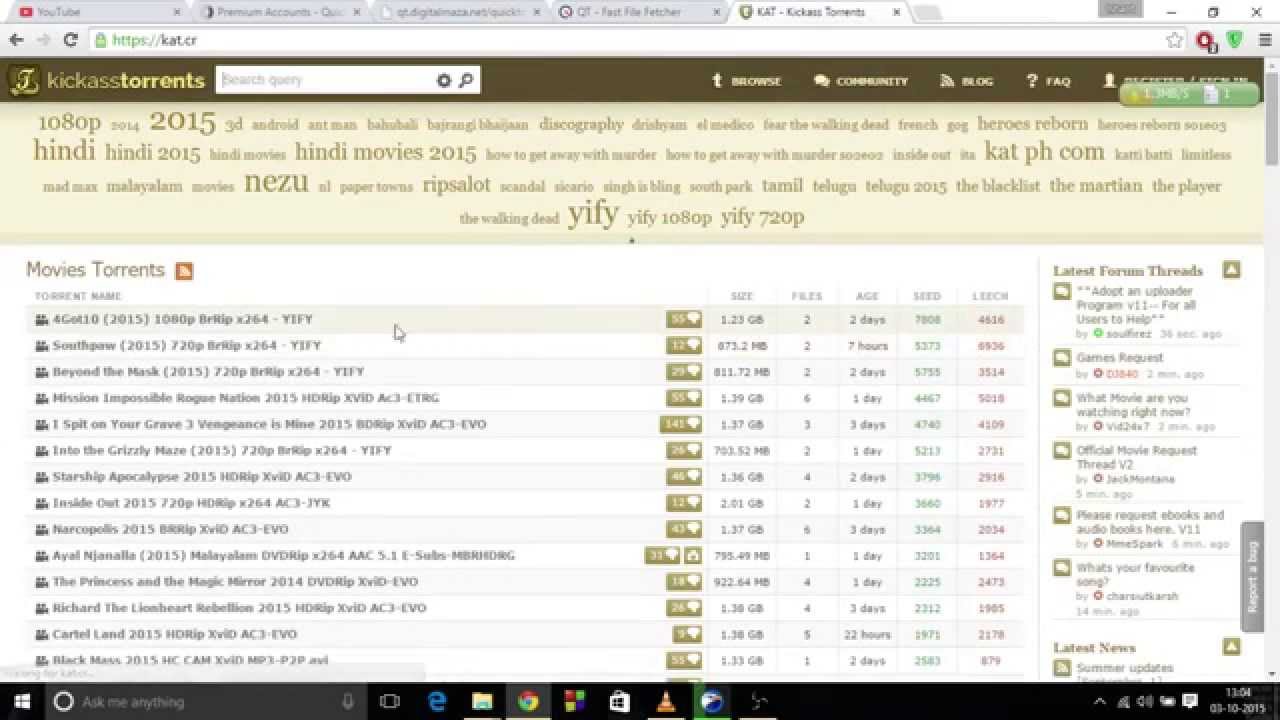
Task: Sort torrents by SEED column
Action: click(927, 296)
